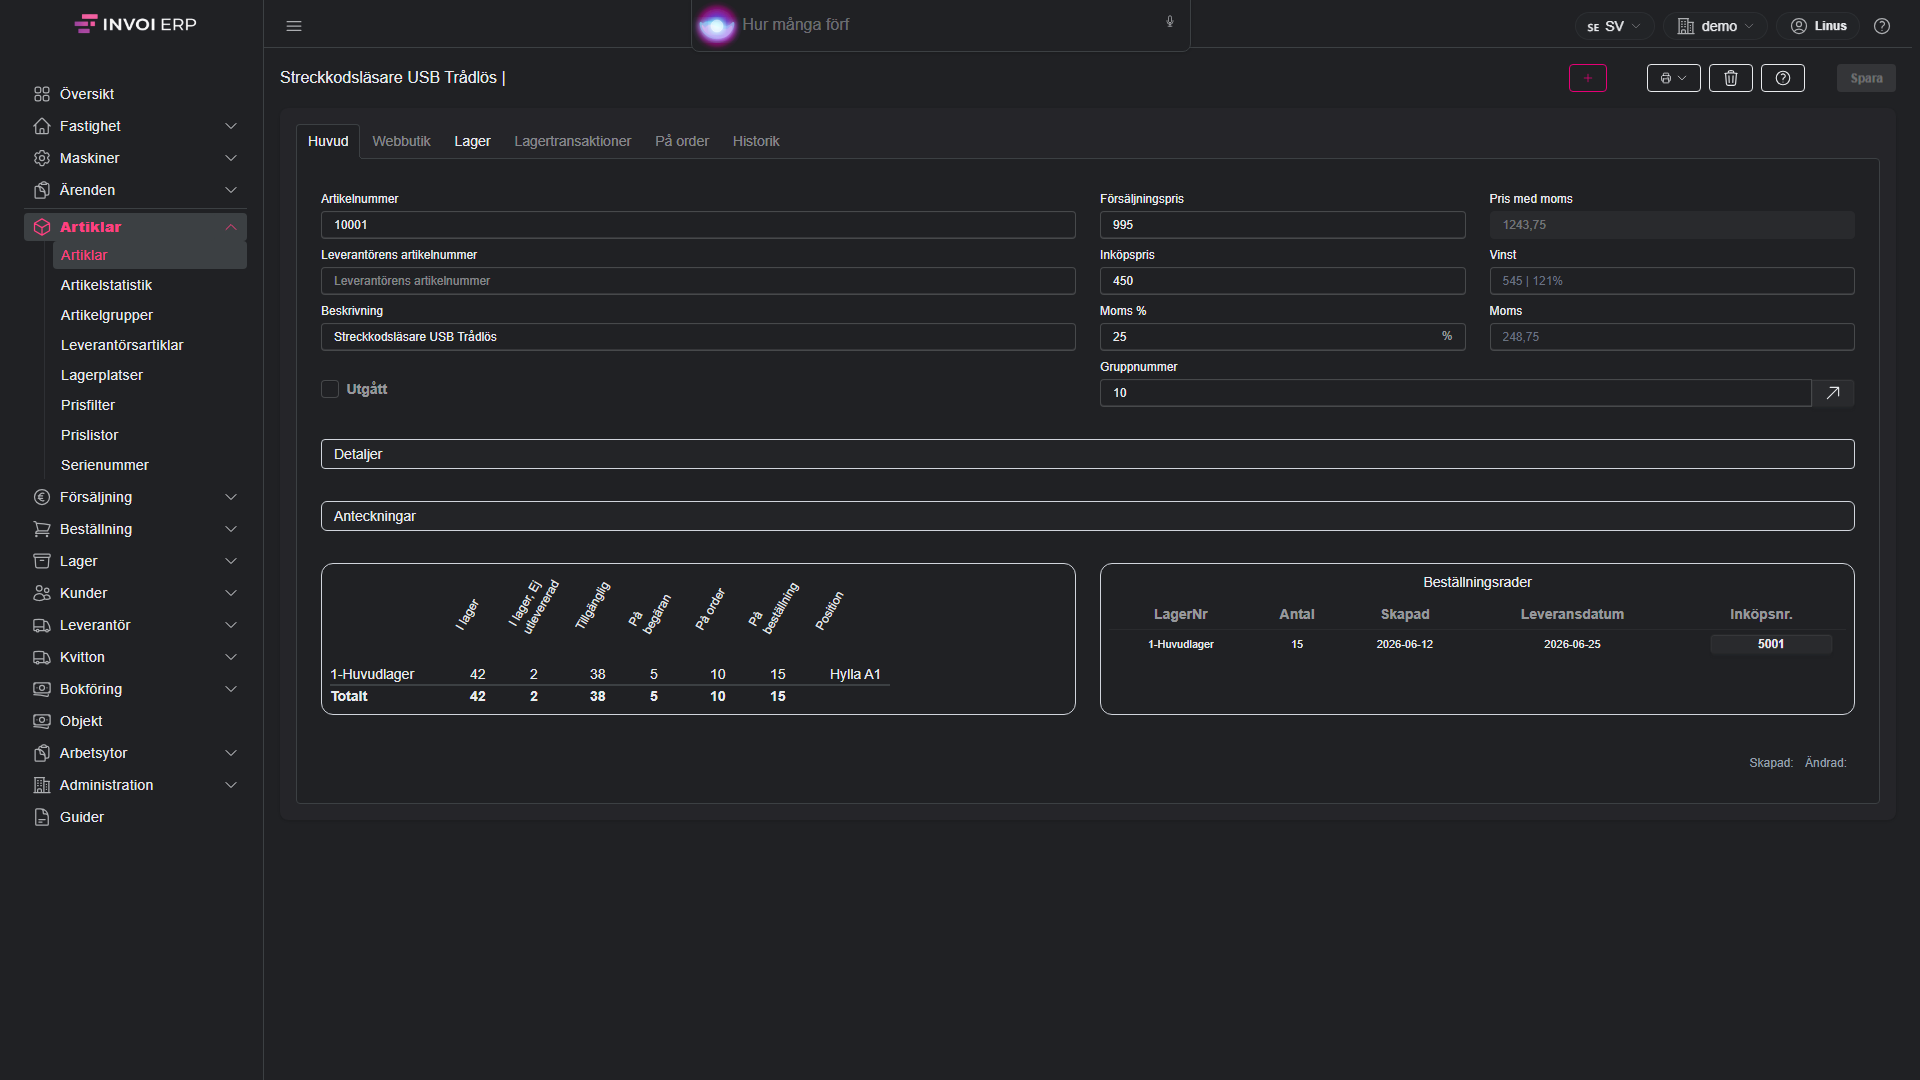This screenshot has height=1080, width=1920.
Task: Toggle the Utgått checkbox
Action: click(x=330, y=389)
